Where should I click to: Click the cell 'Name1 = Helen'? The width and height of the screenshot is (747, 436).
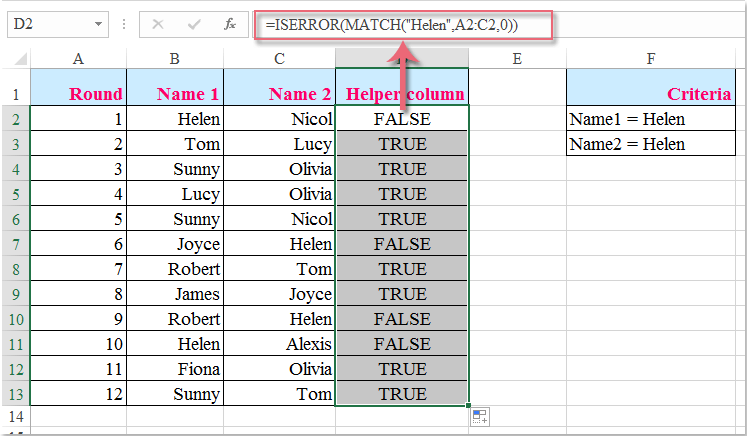[651, 118]
